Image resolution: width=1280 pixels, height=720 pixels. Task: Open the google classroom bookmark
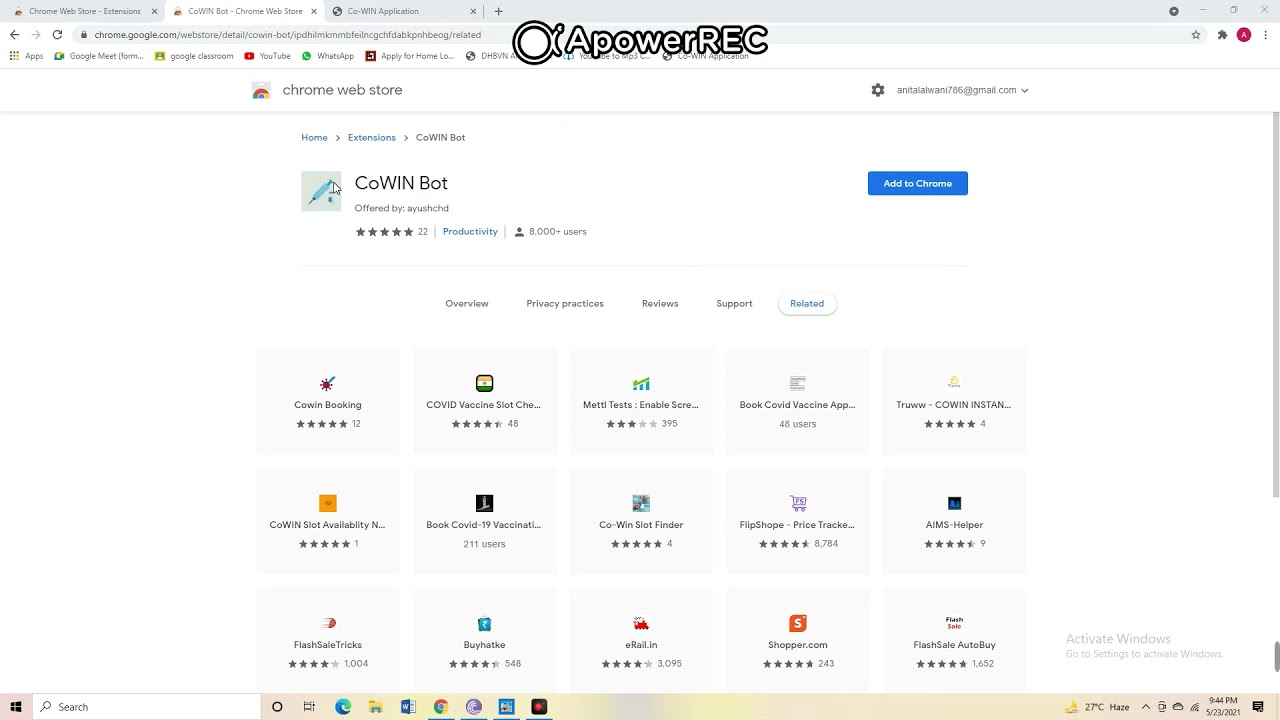(194, 56)
